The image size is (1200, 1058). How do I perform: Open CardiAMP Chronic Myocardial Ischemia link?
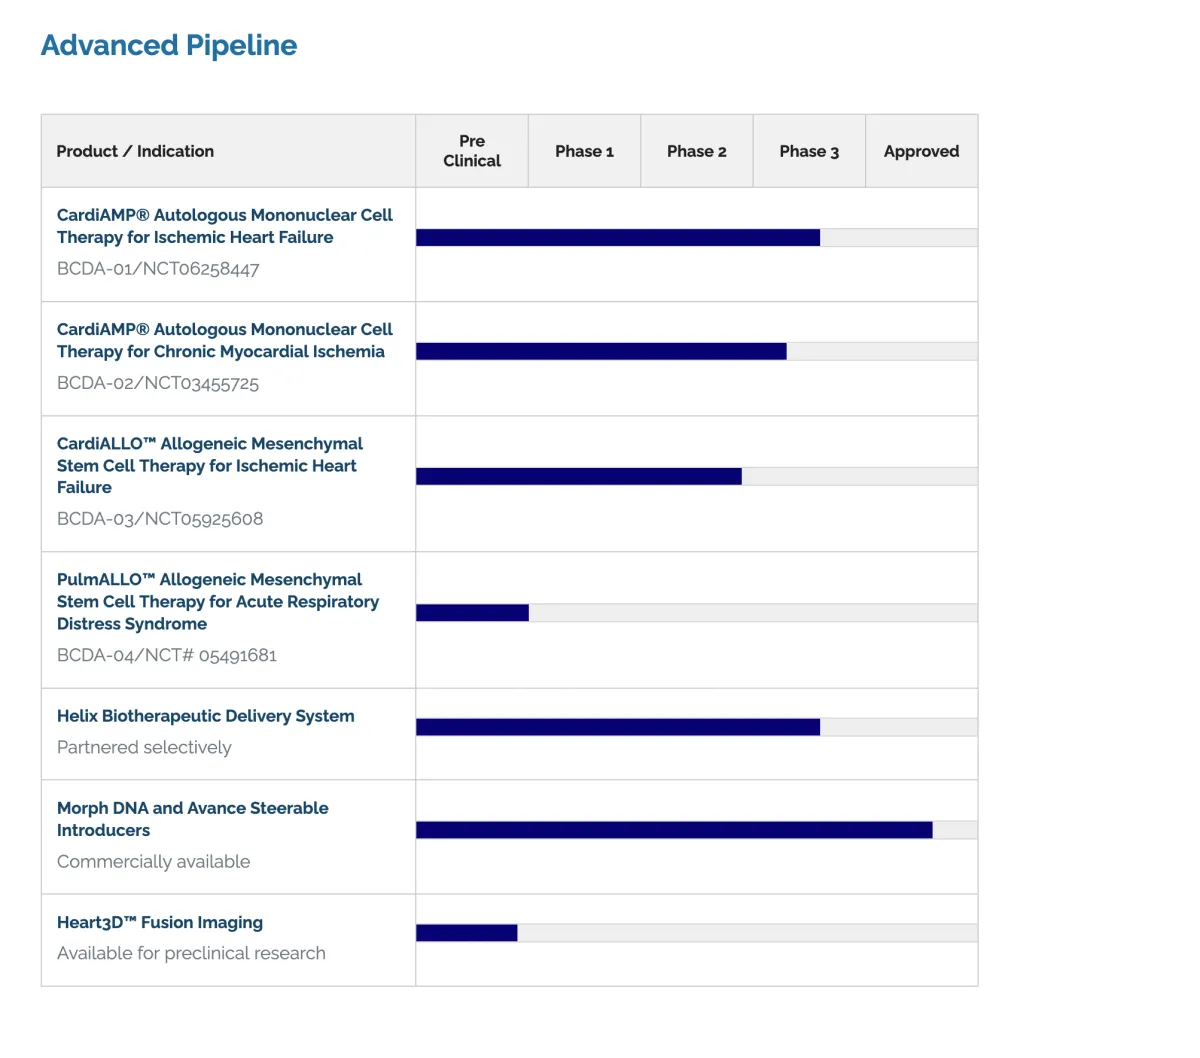[x=225, y=340]
